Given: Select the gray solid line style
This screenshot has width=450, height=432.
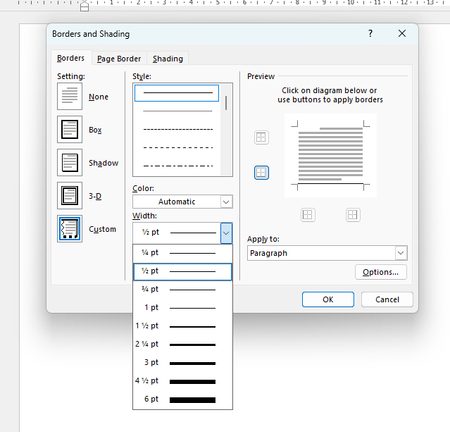Looking at the screenshot, I should (x=177, y=111).
